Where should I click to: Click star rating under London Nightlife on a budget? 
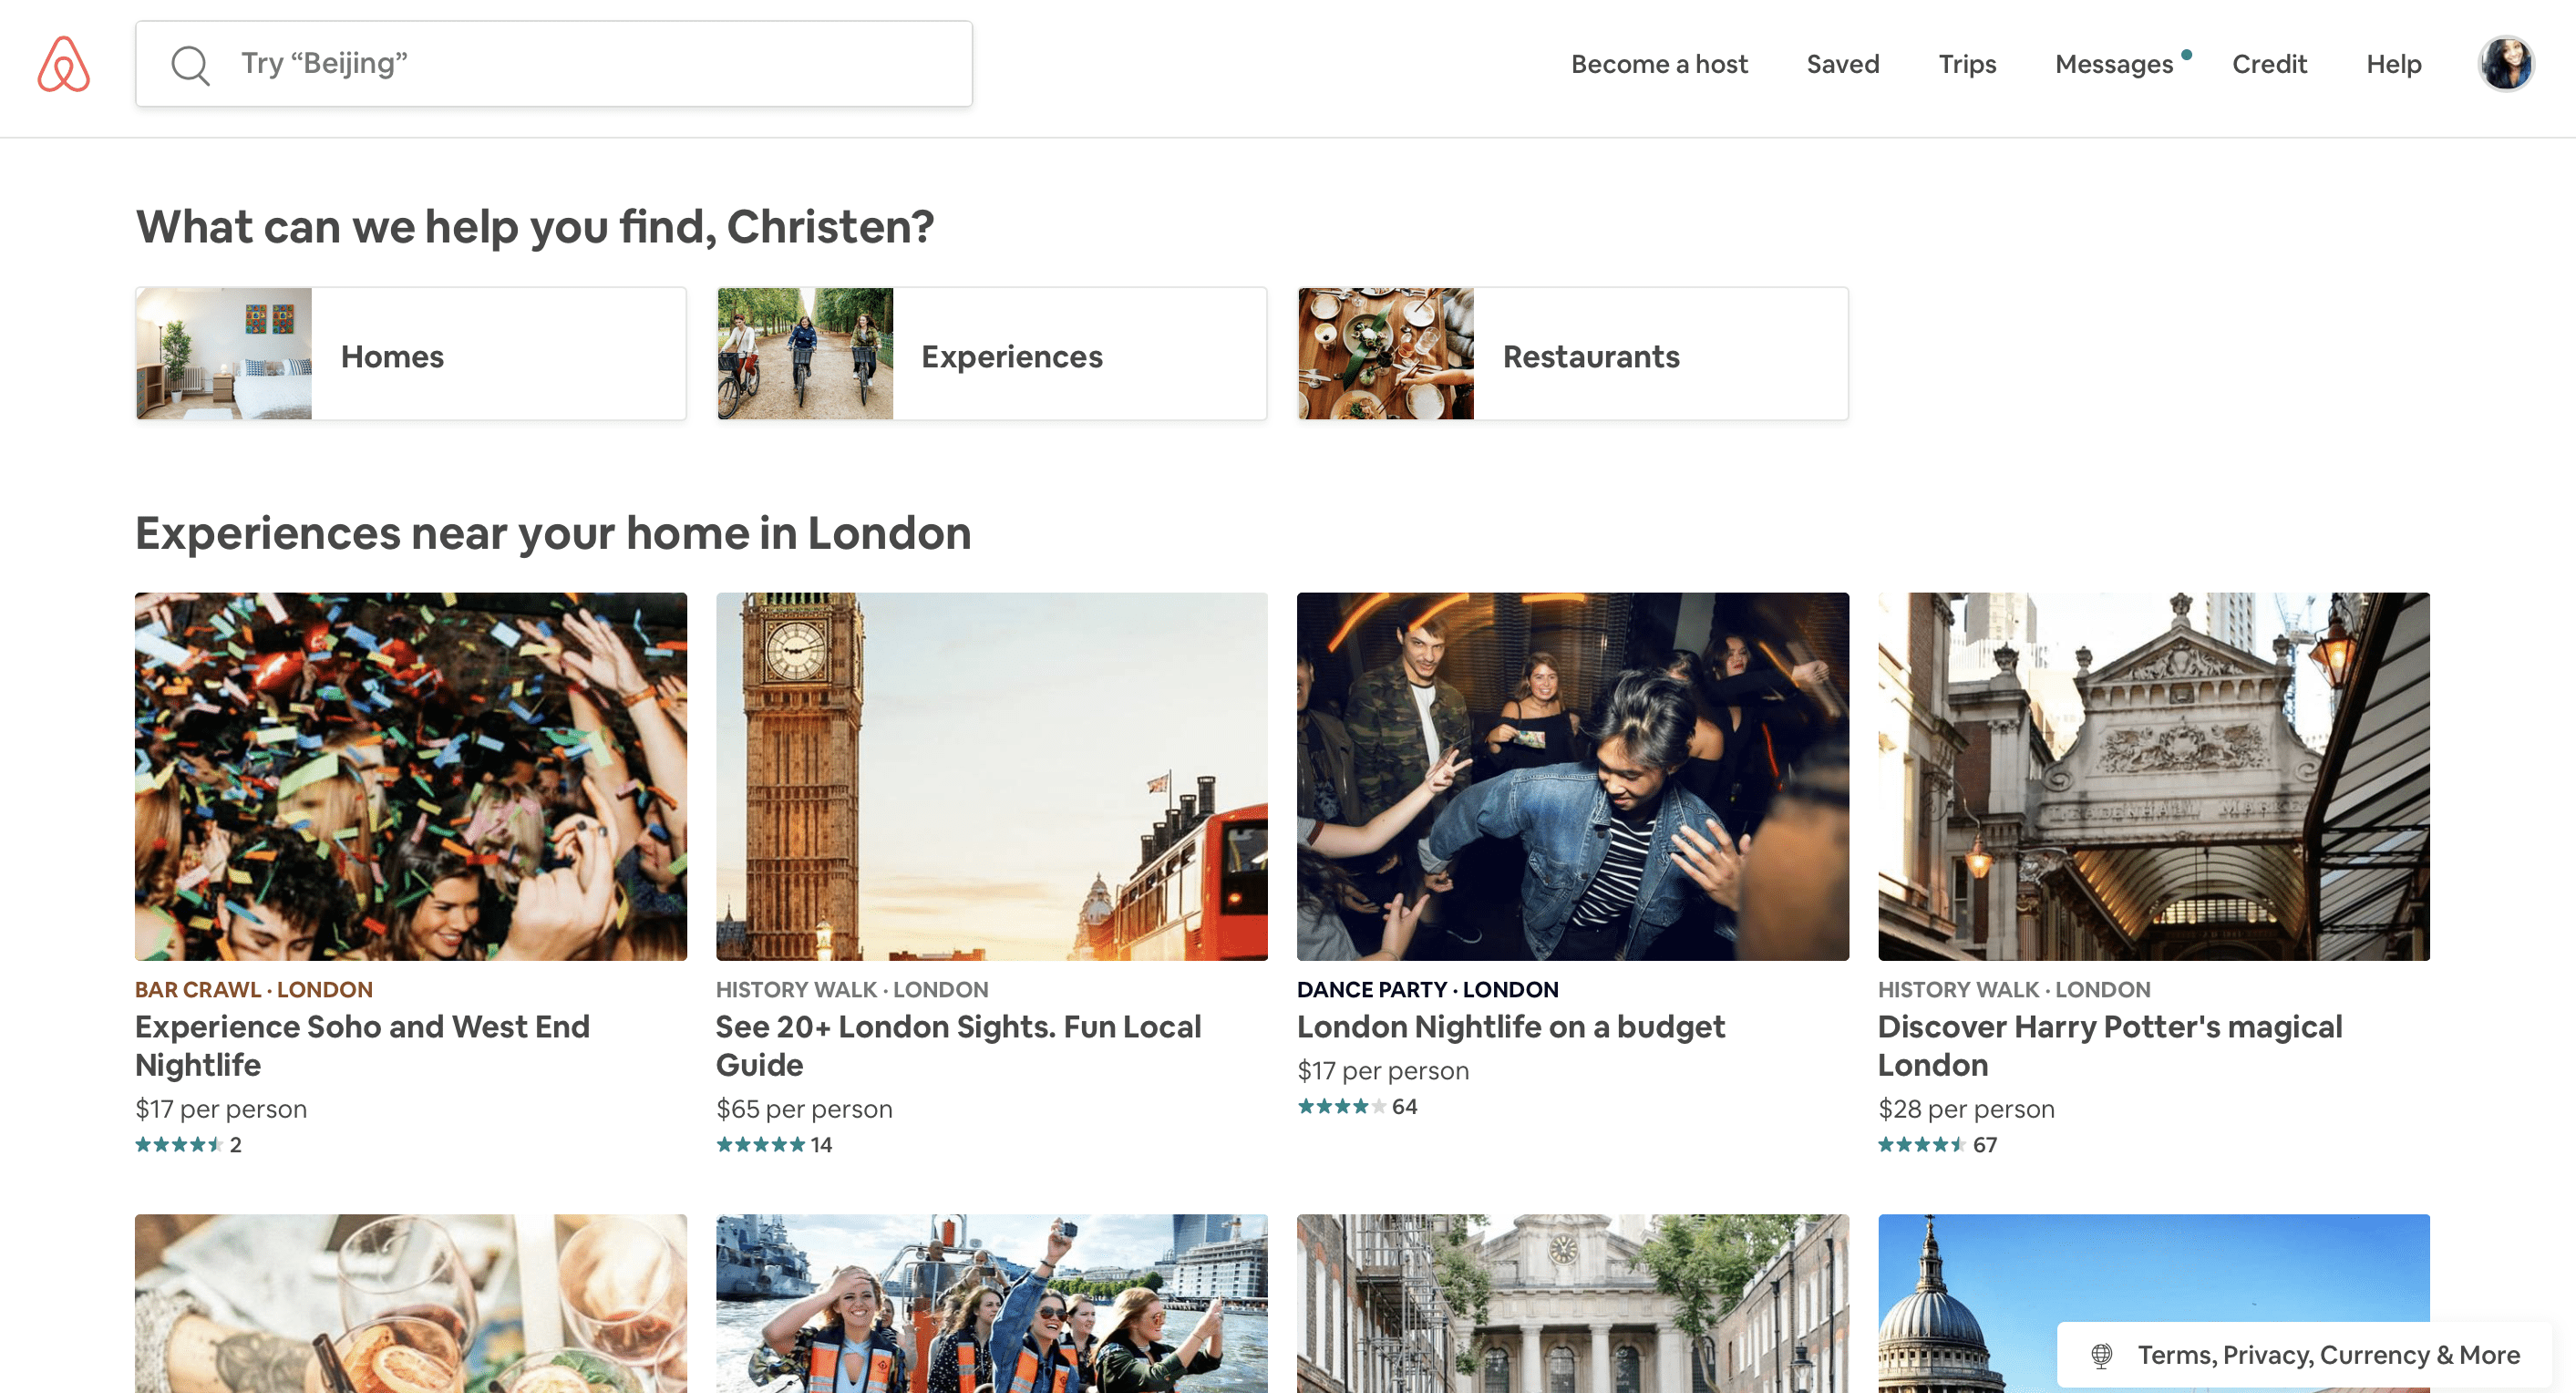1341,1106
